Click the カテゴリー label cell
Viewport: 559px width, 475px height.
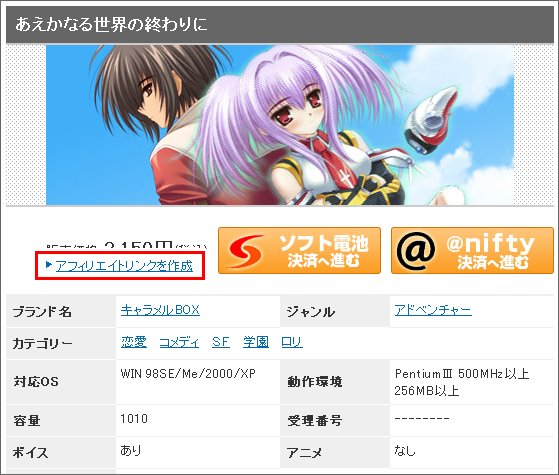pyautogui.click(x=61, y=343)
